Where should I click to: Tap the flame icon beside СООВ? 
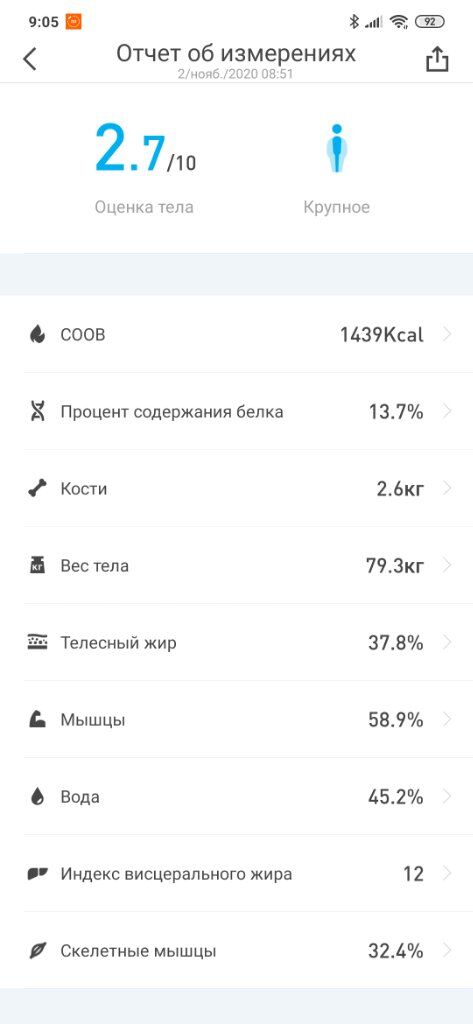tap(37, 335)
